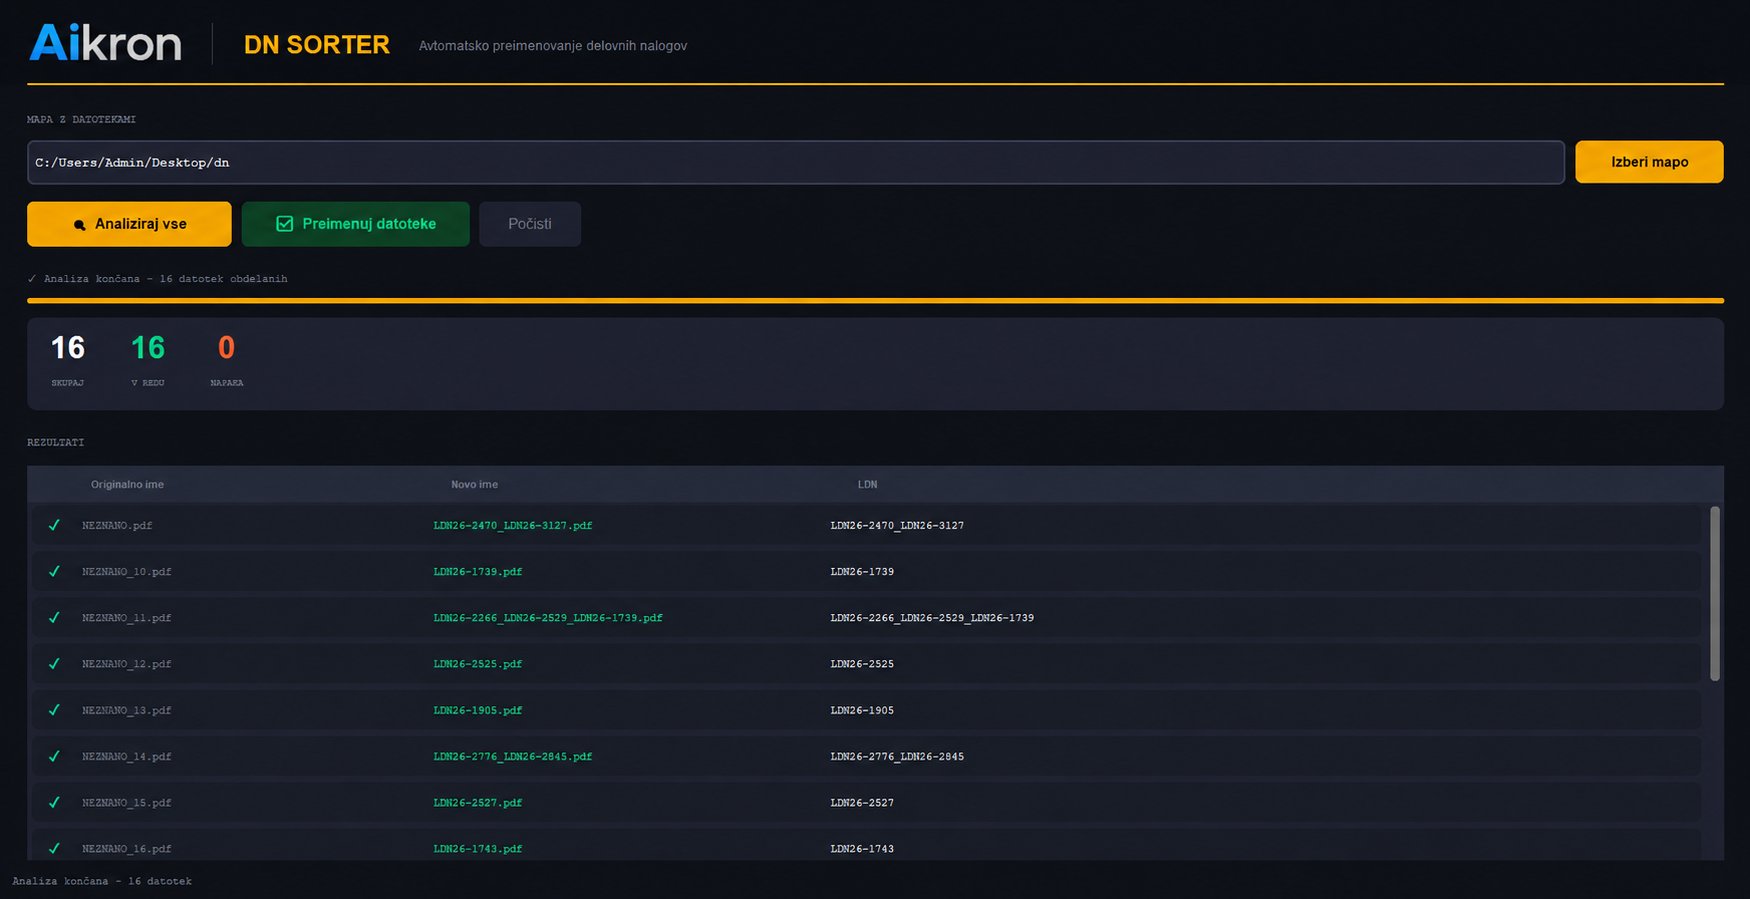Select original file name NEZNANO.pdf
This screenshot has height=899, width=1750.
pyautogui.click(x=117, y=525)
